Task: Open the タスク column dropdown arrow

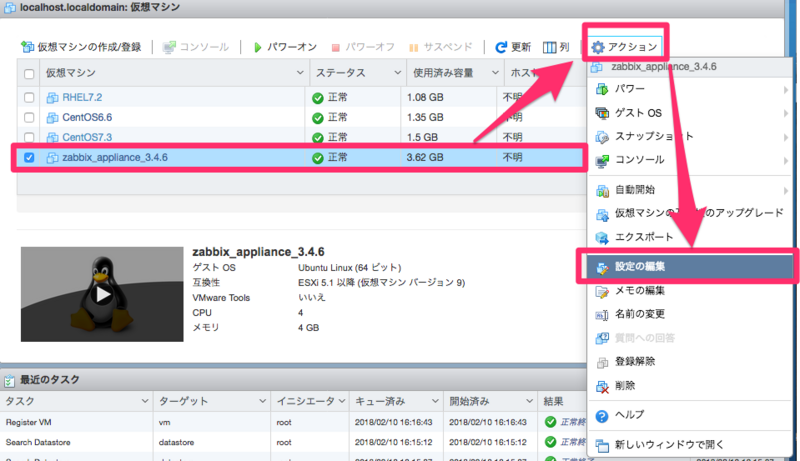Action: point(145,401)
